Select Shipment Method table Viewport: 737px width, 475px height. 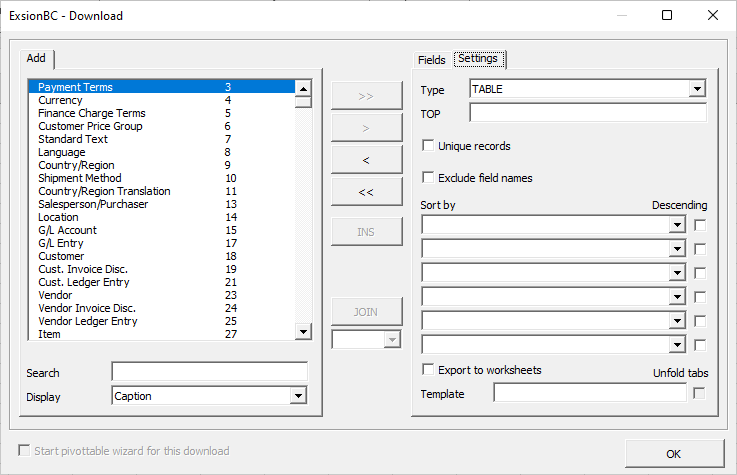click(161, 178)
